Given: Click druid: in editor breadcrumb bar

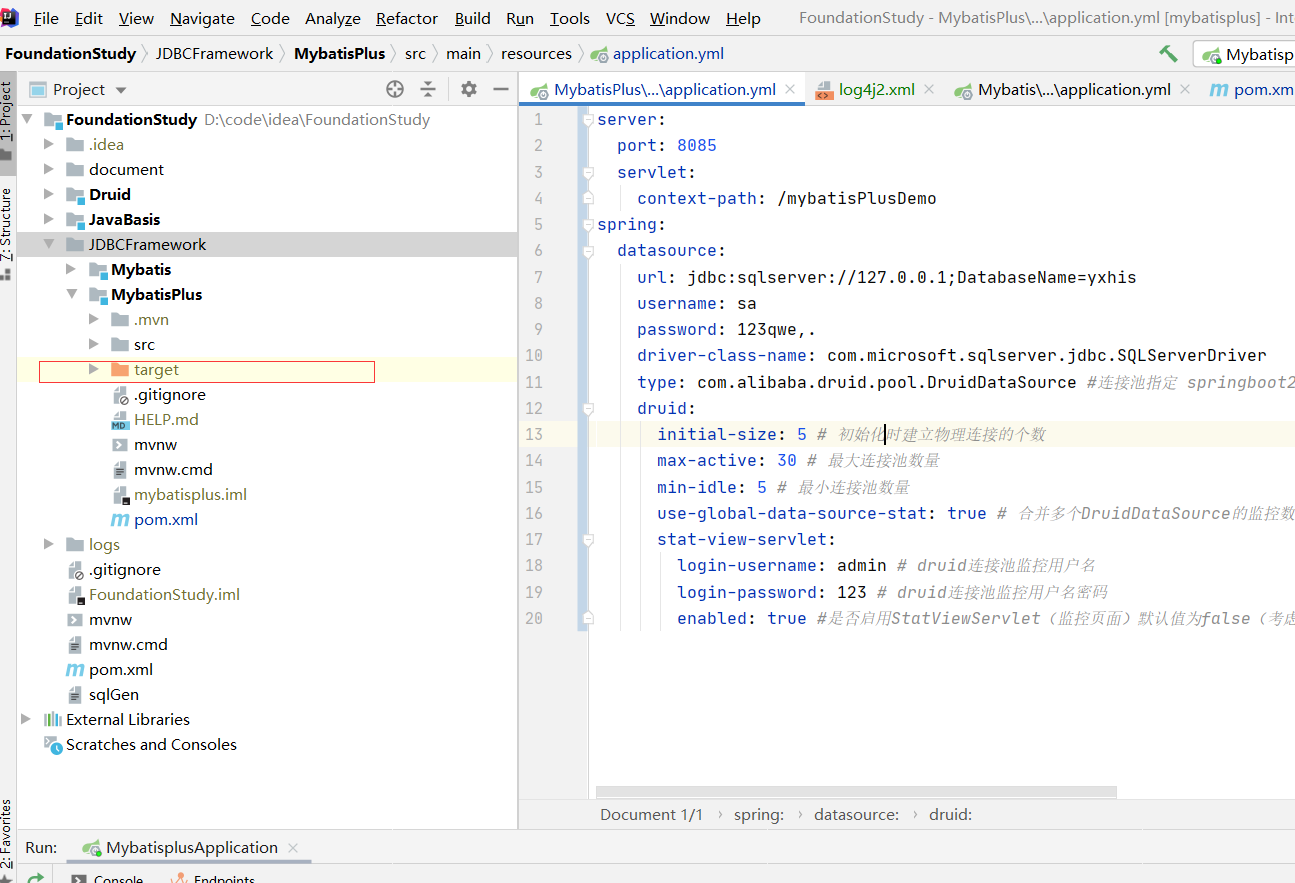Looking at the screenshot, I should [950, 814].
